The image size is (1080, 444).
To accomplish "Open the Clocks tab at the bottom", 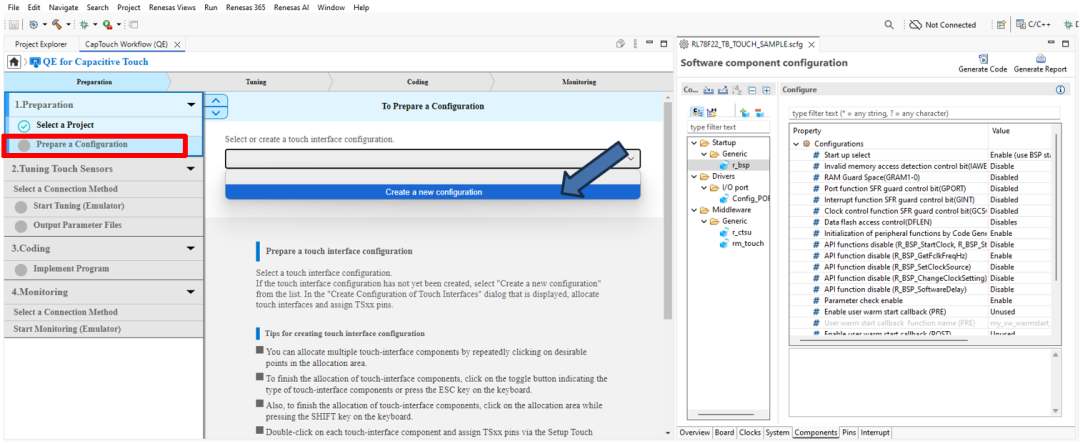I will (x=750, y=433).
